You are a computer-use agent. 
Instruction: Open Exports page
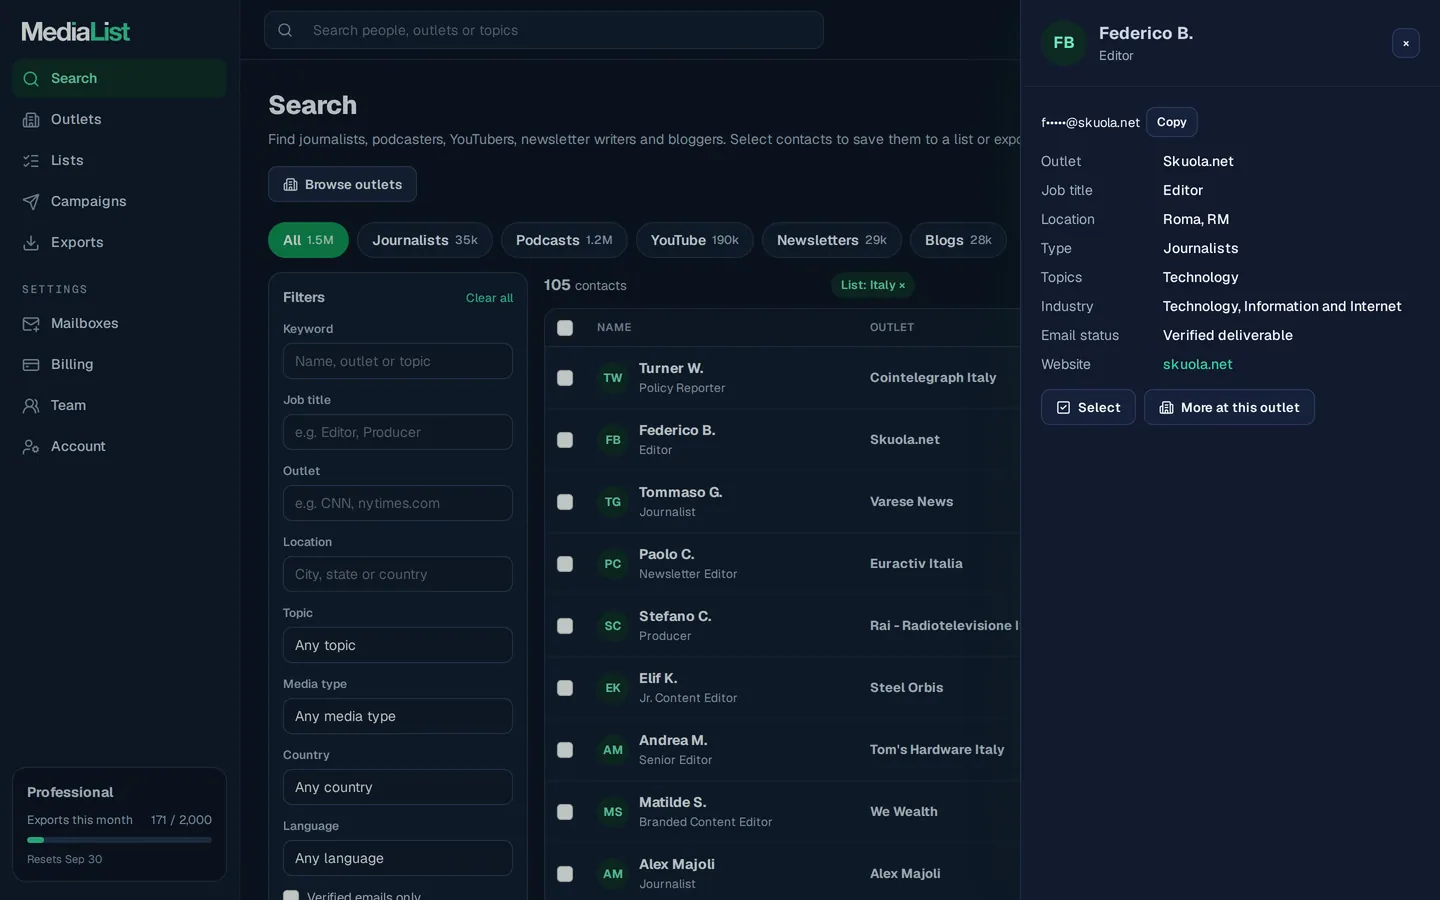[x=119, y=242]
